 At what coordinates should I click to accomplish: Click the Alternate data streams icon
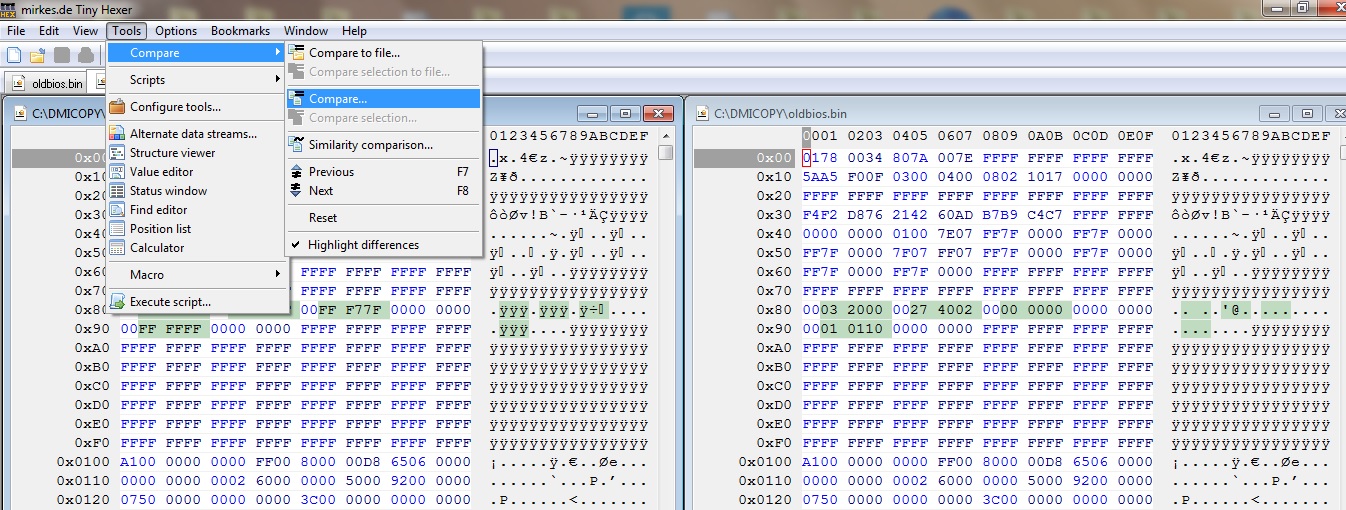click(x=117, y=134)
